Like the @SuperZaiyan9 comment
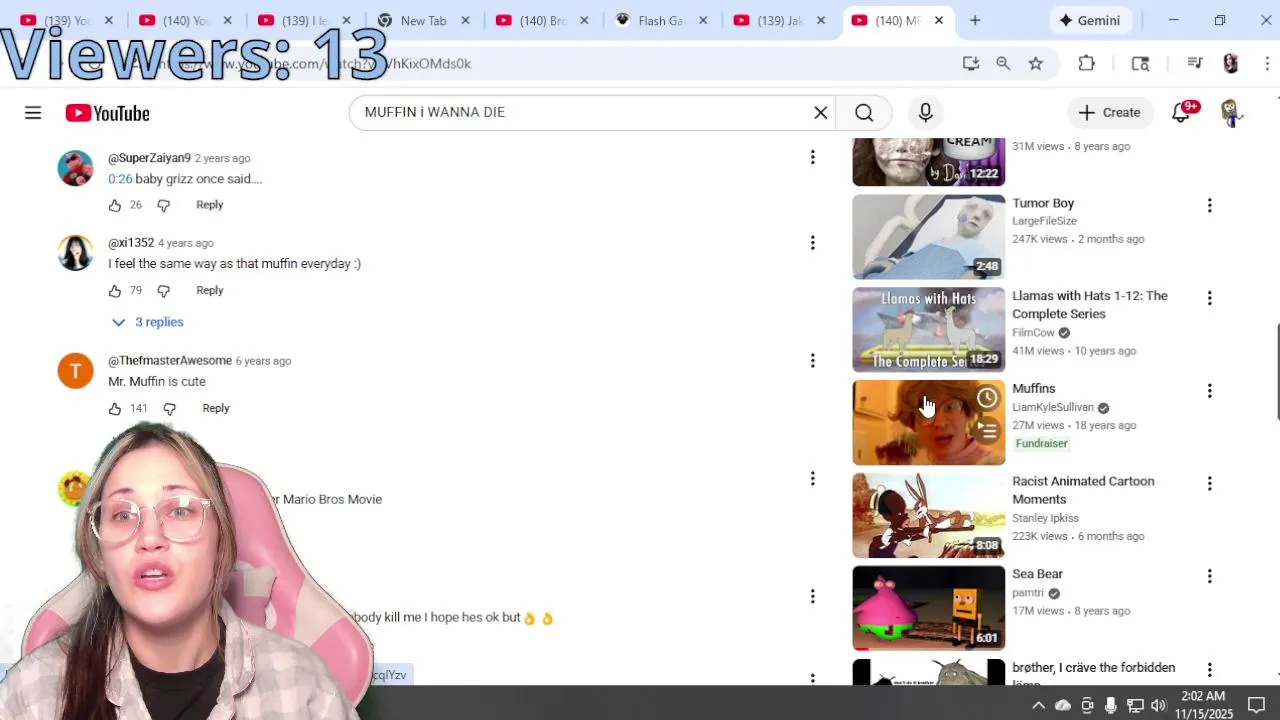This screenshot has width=1280, height=720. point(115,205)
